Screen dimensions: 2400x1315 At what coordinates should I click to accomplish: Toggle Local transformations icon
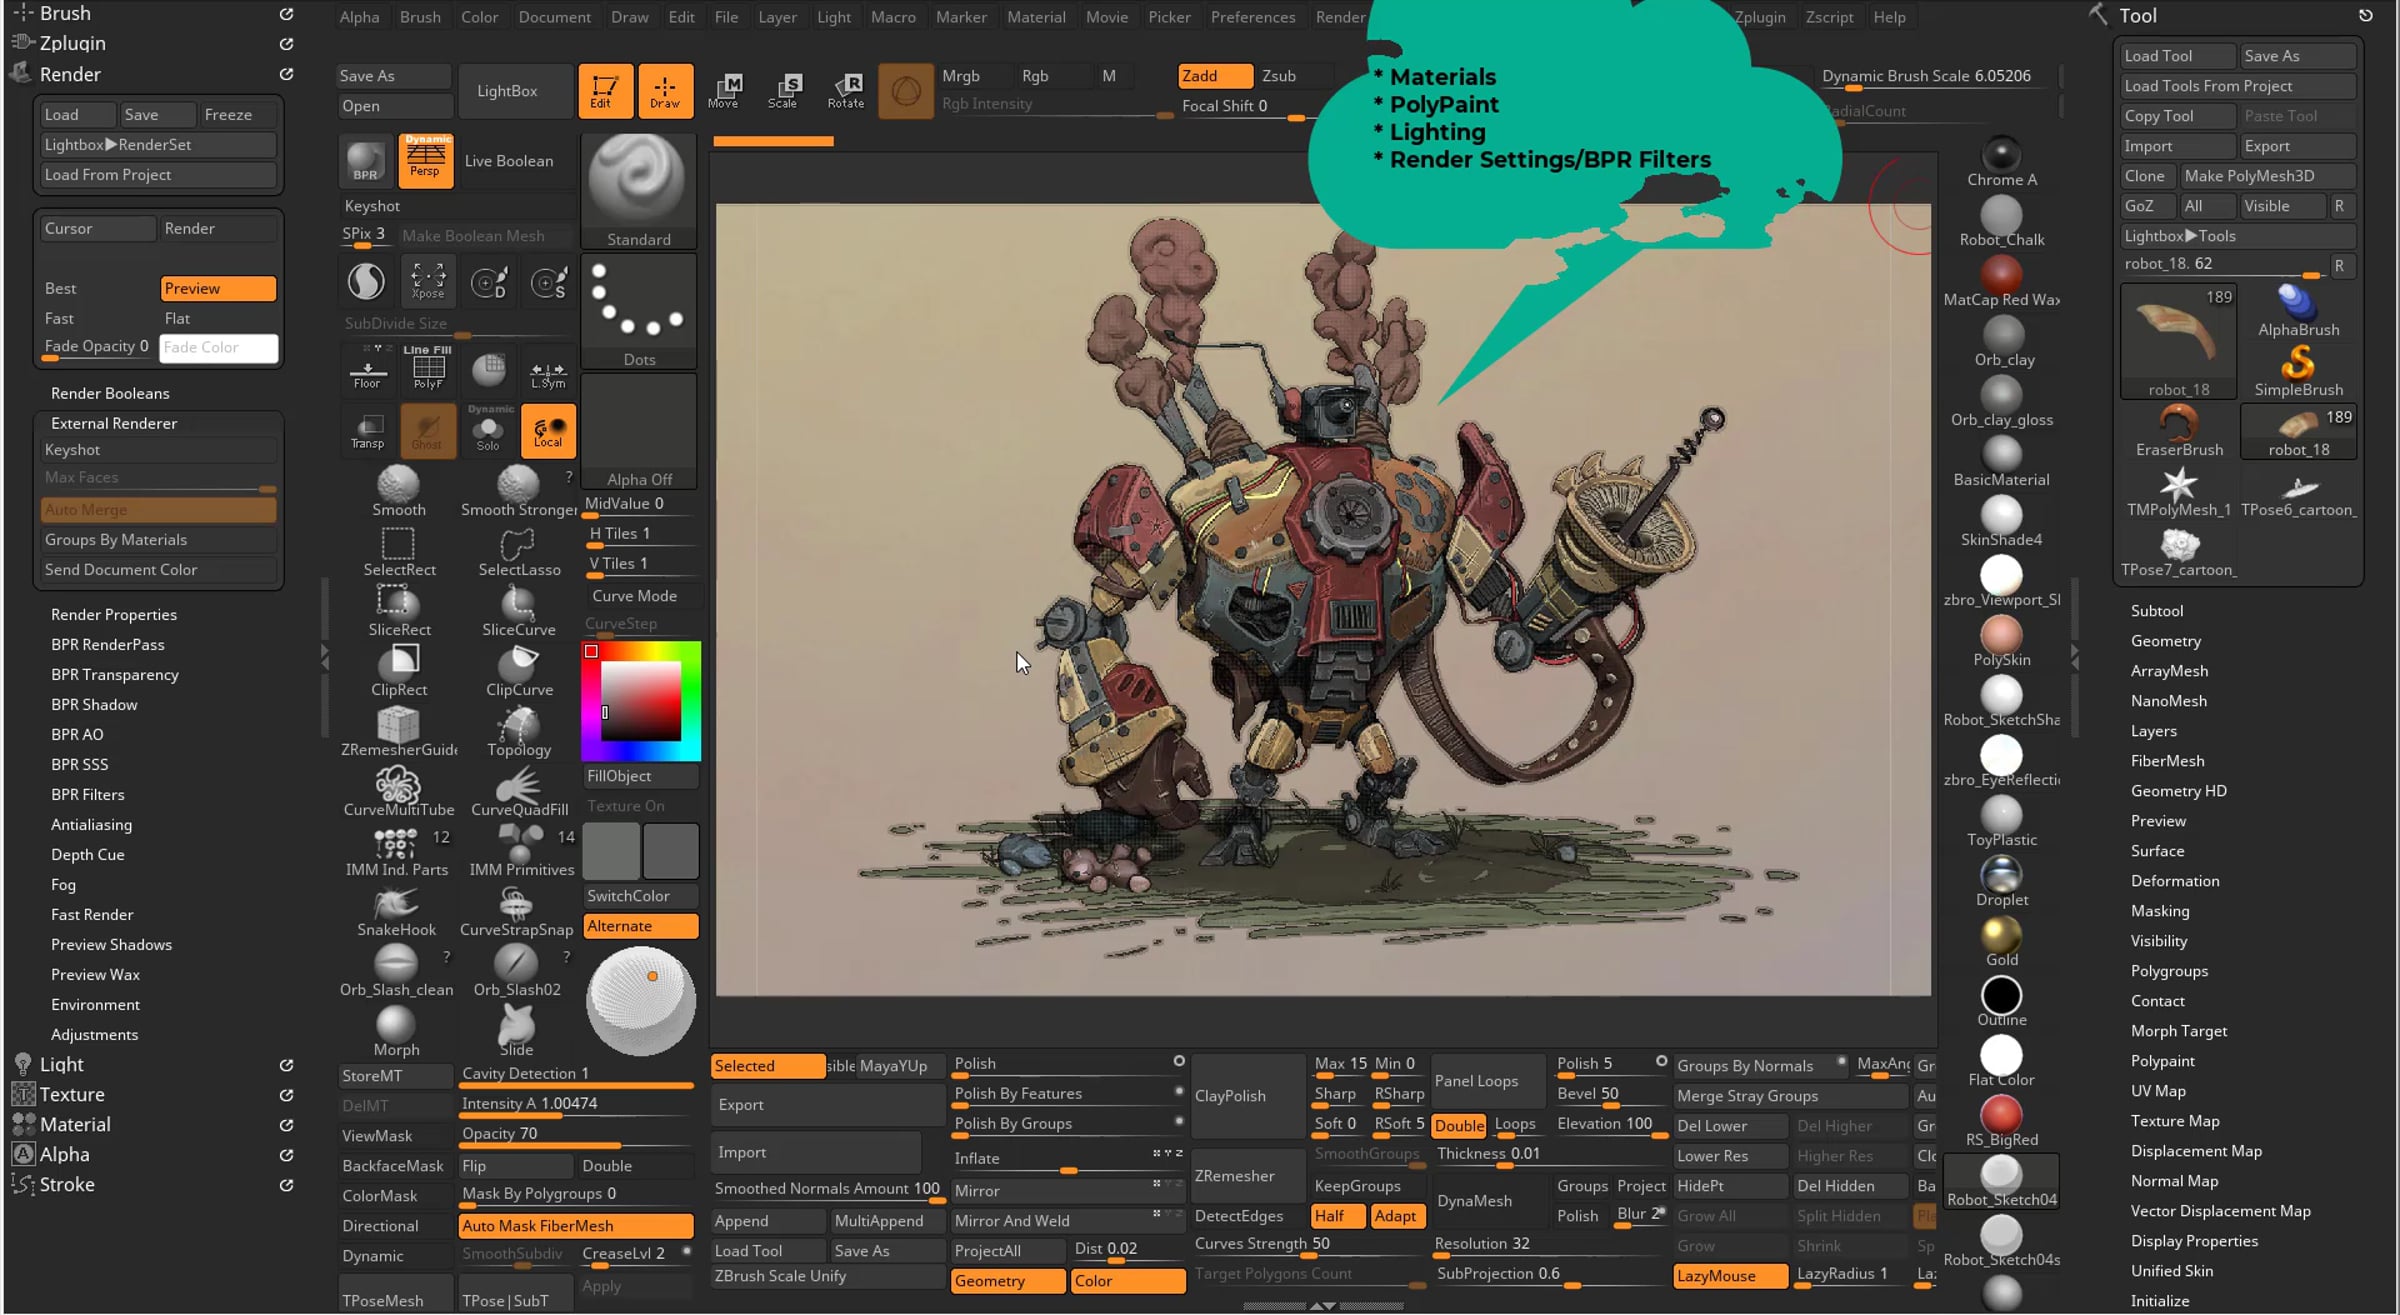click(x=548, y=431)
